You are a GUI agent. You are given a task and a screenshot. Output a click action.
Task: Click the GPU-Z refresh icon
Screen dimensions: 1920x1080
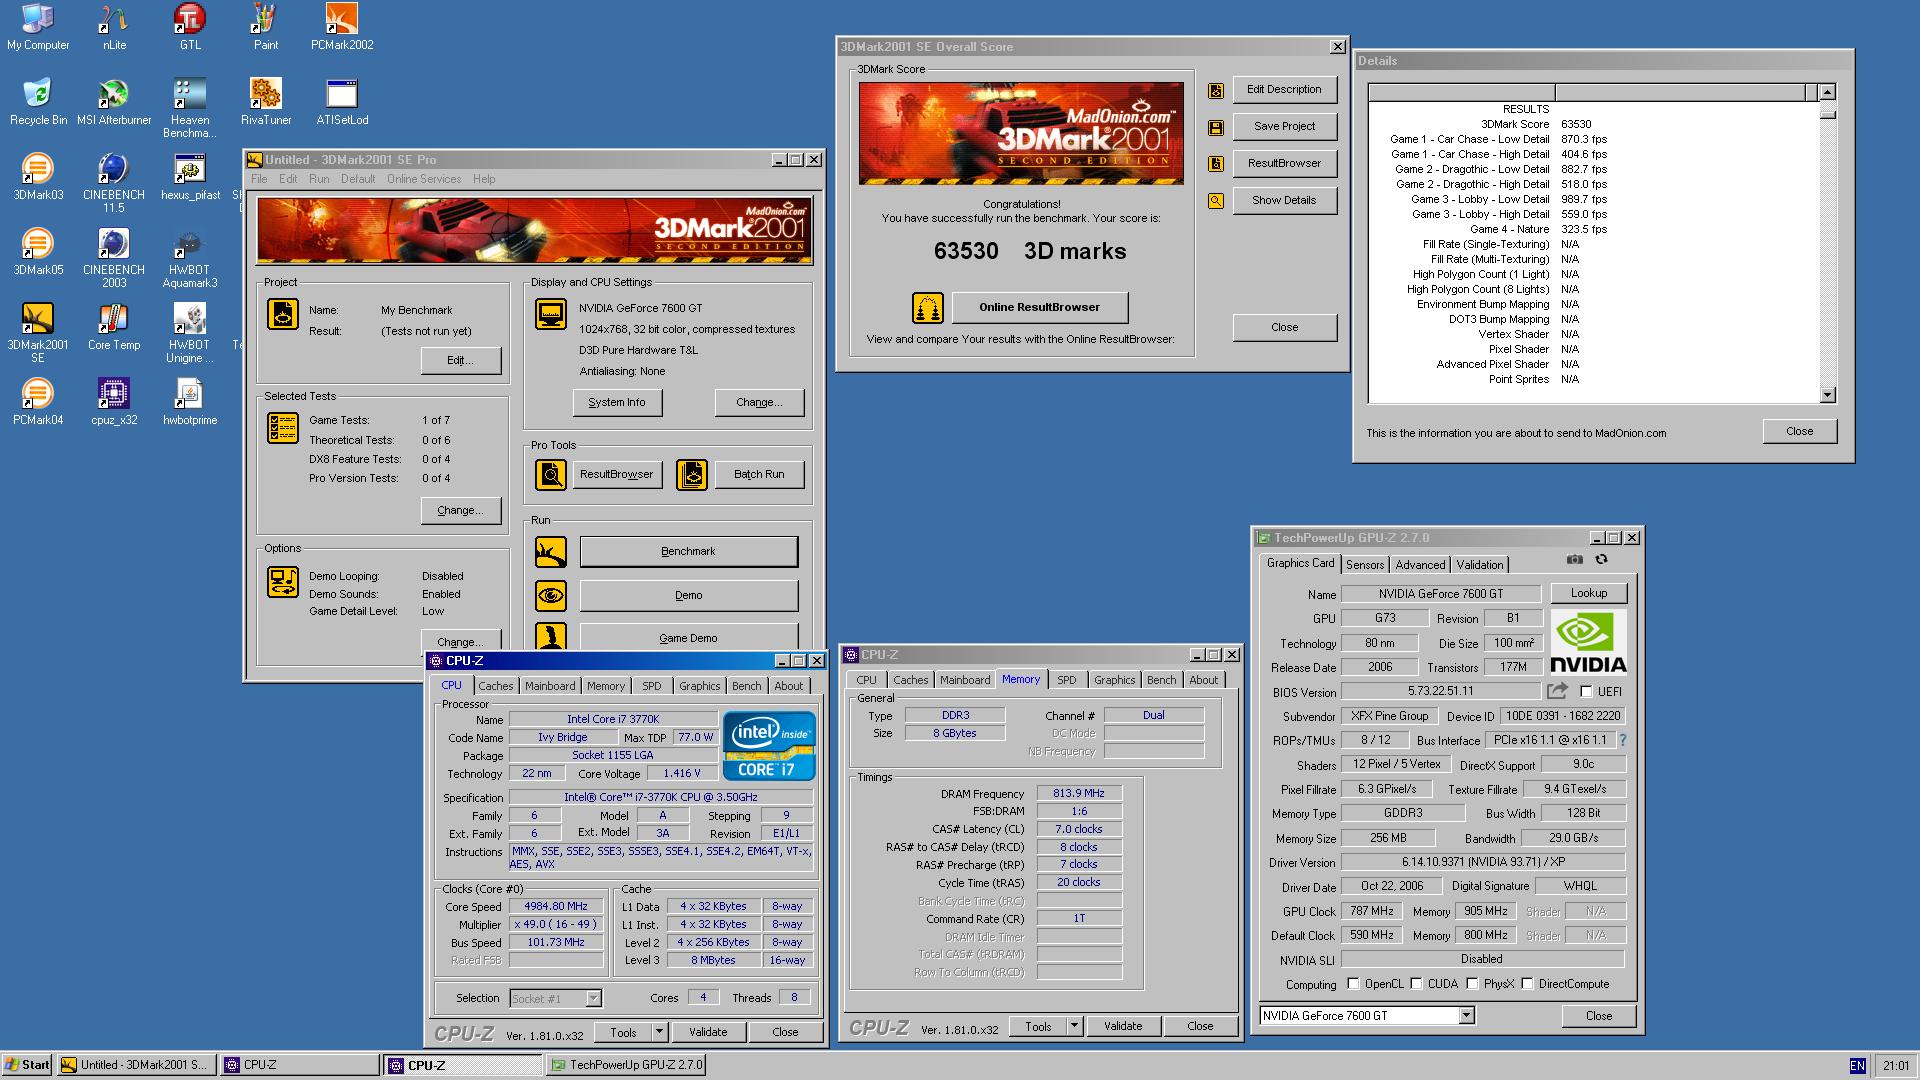1601,560
